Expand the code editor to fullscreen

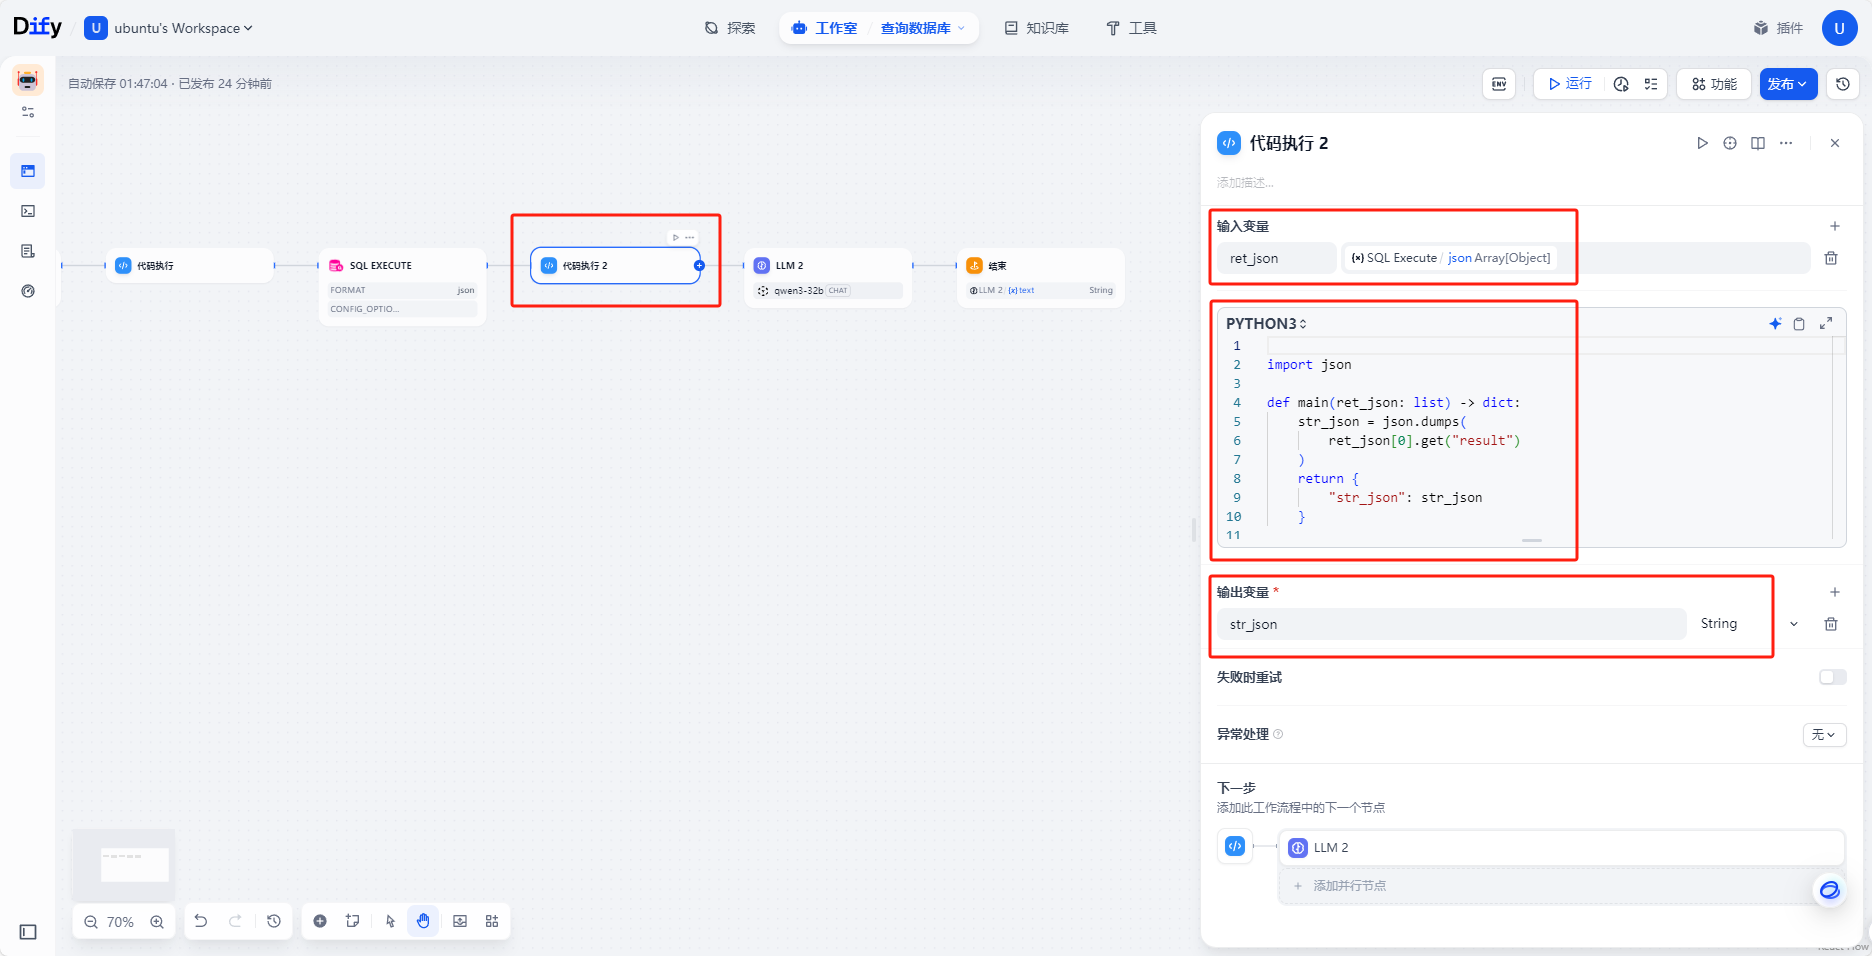[x=1826, y=323]
